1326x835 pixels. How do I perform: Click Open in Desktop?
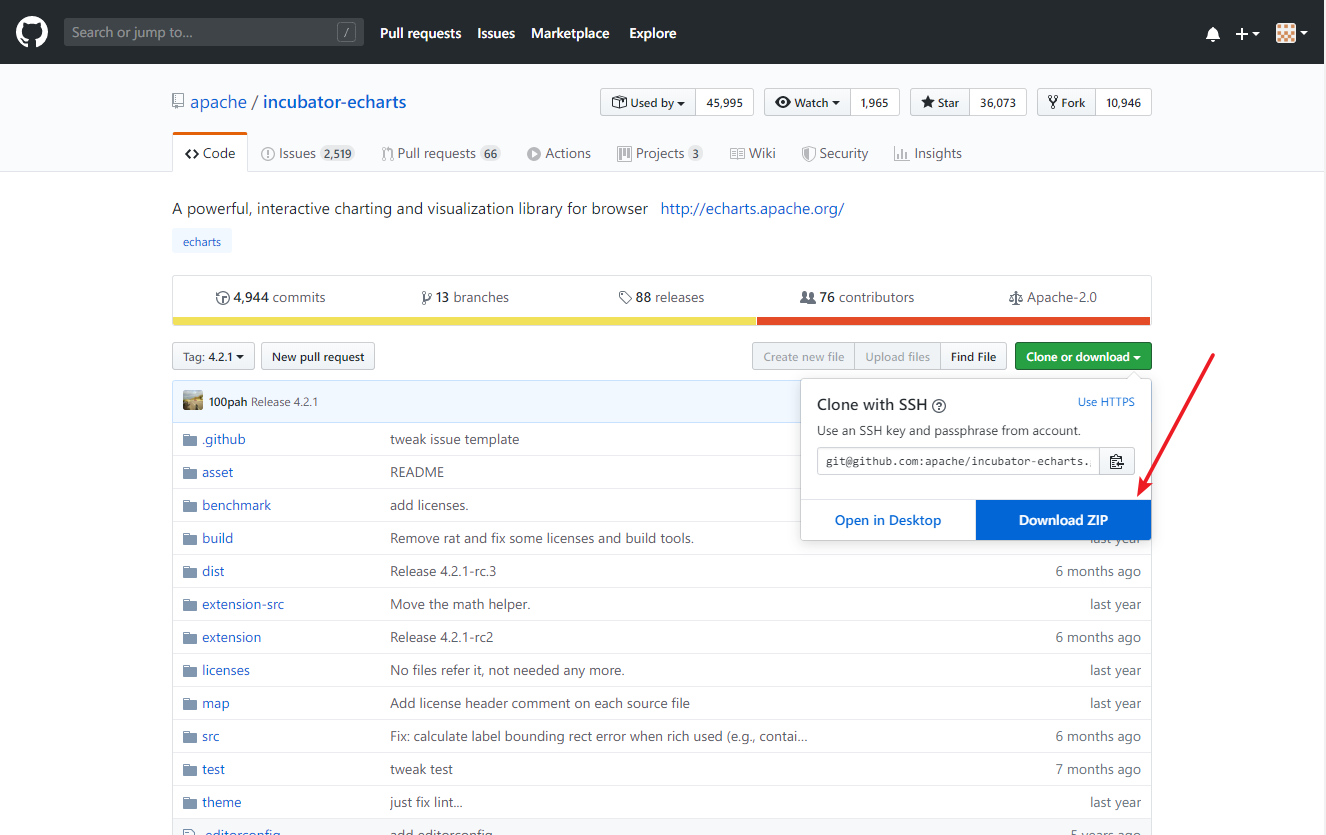point(888,520)
